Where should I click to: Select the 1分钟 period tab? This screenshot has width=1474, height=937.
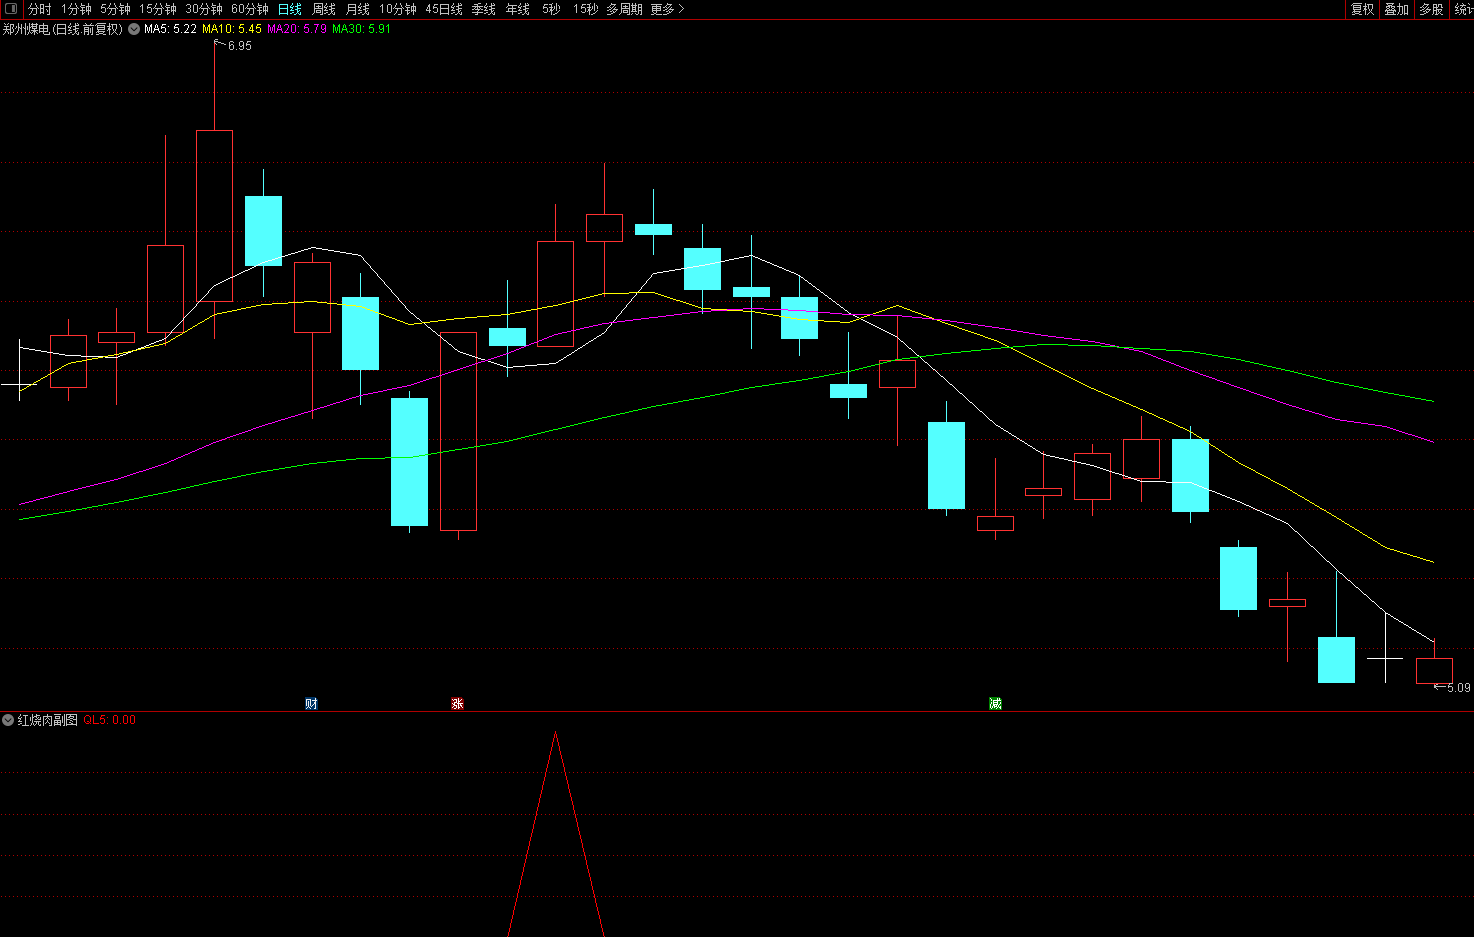pyautogui.click(x=76, y=9)
